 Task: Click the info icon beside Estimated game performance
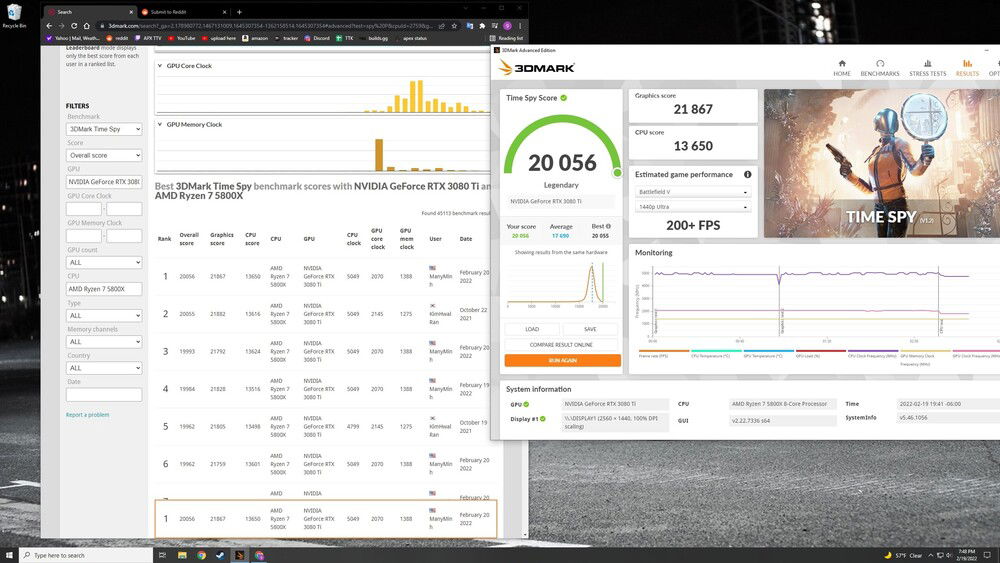click(x=747, y=174)
